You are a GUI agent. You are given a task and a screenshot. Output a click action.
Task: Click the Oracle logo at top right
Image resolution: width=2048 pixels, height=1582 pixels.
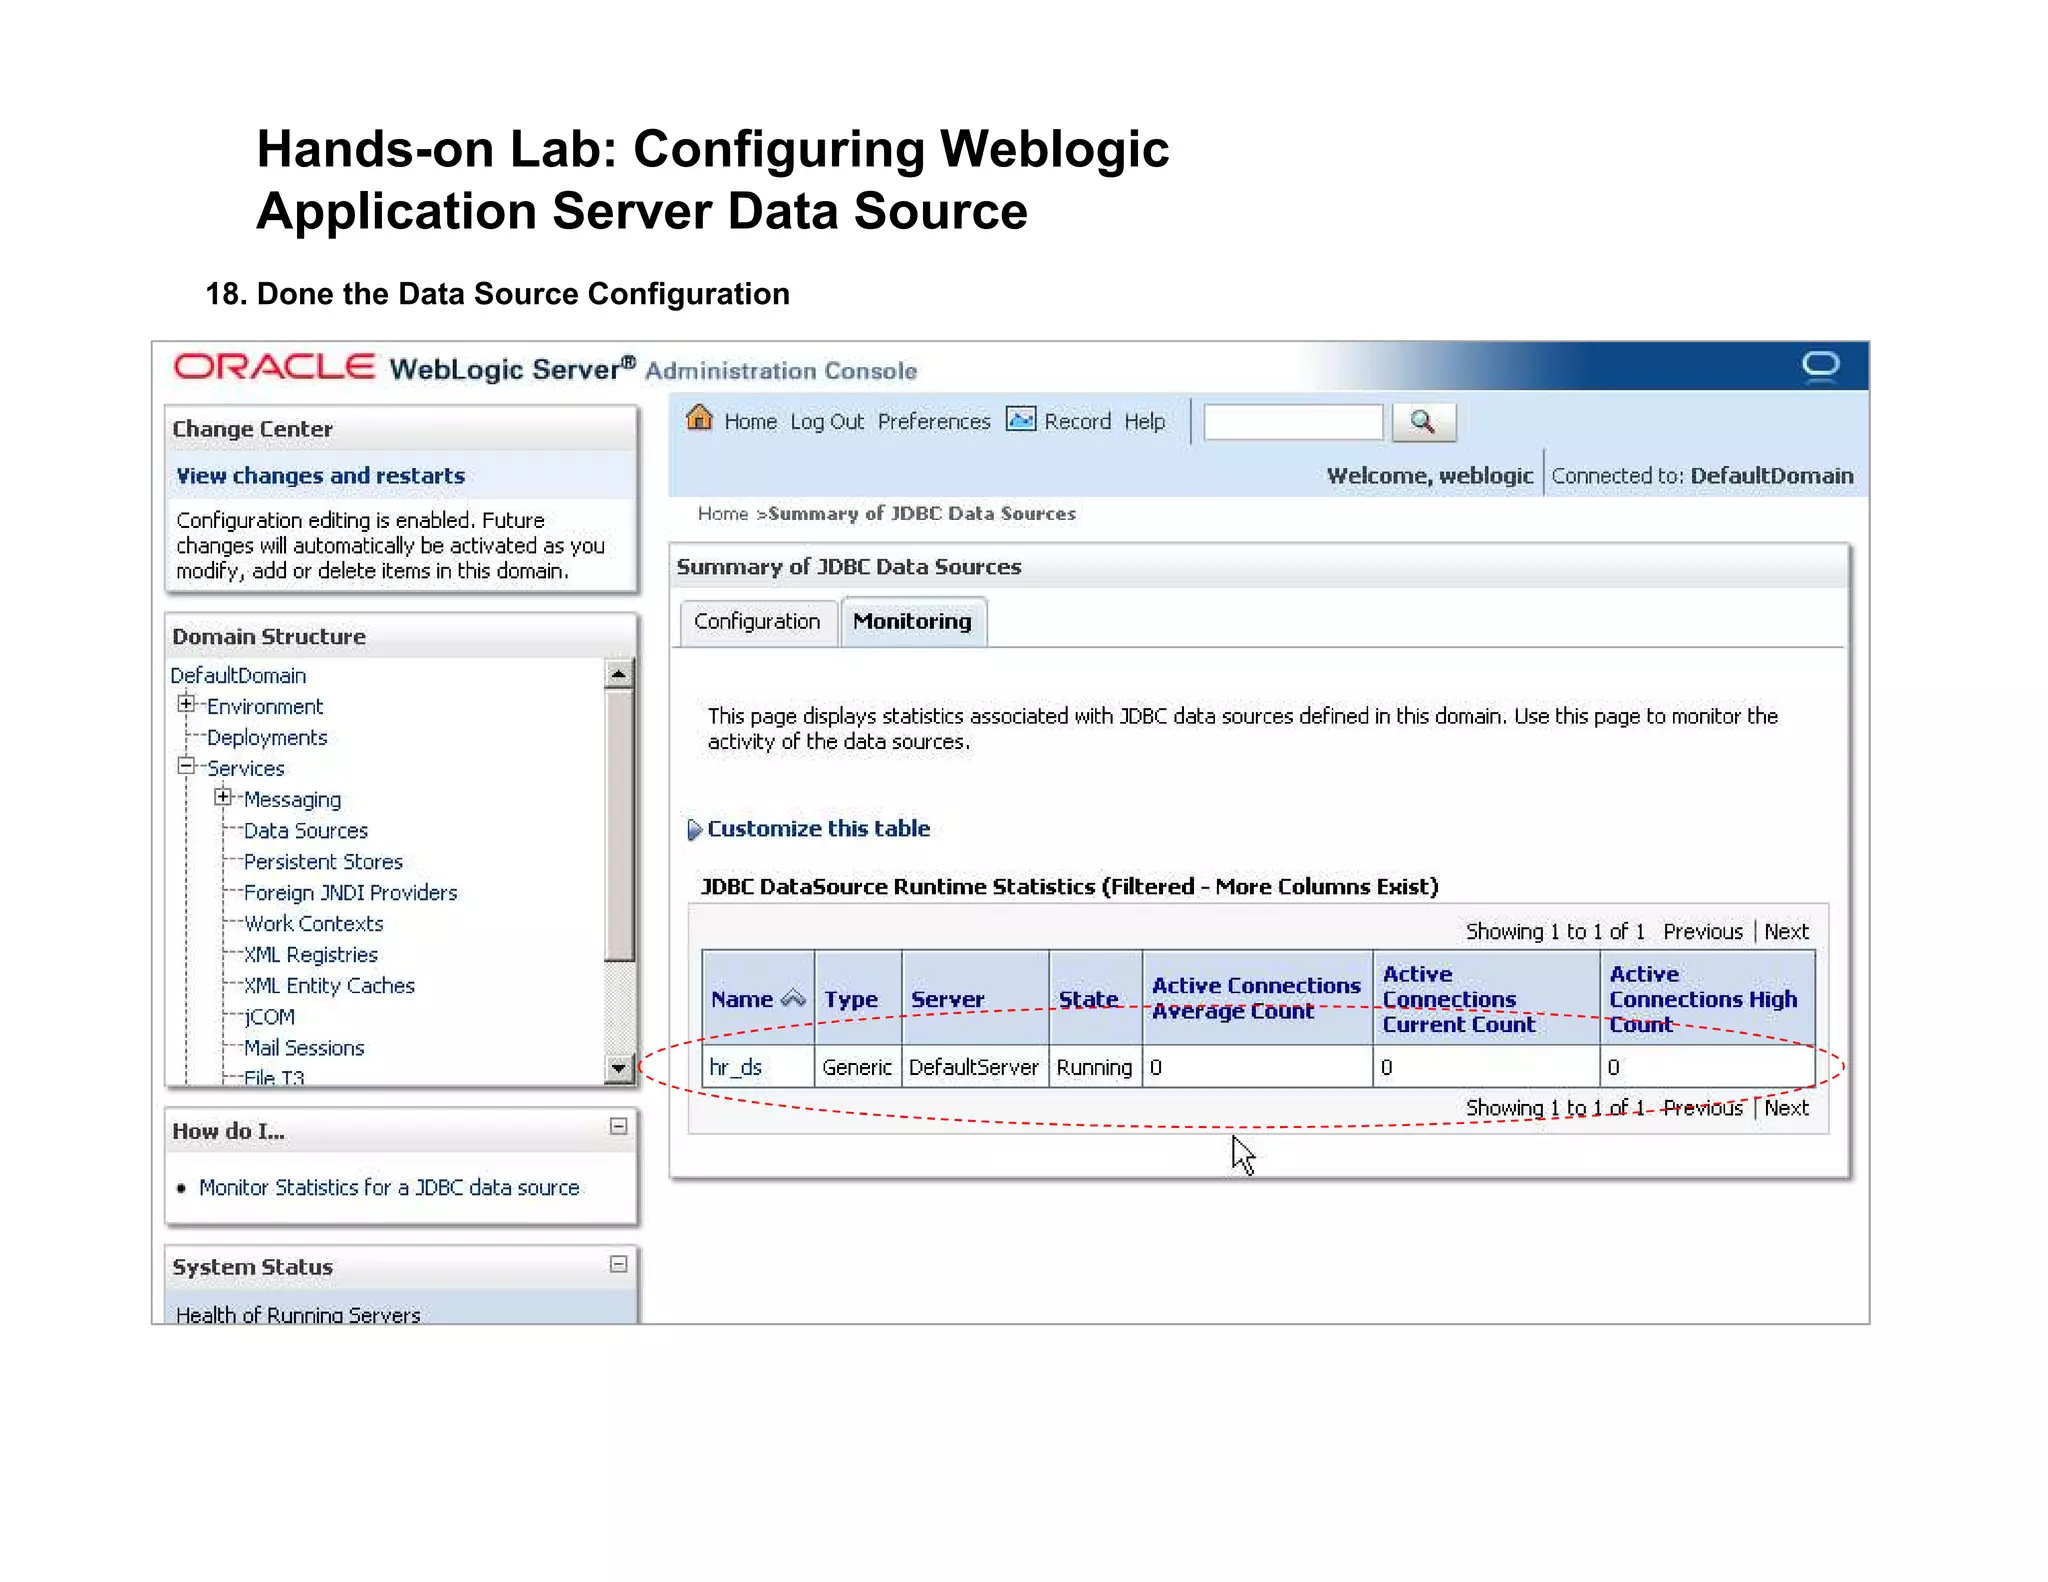(x=1820, y=366)
